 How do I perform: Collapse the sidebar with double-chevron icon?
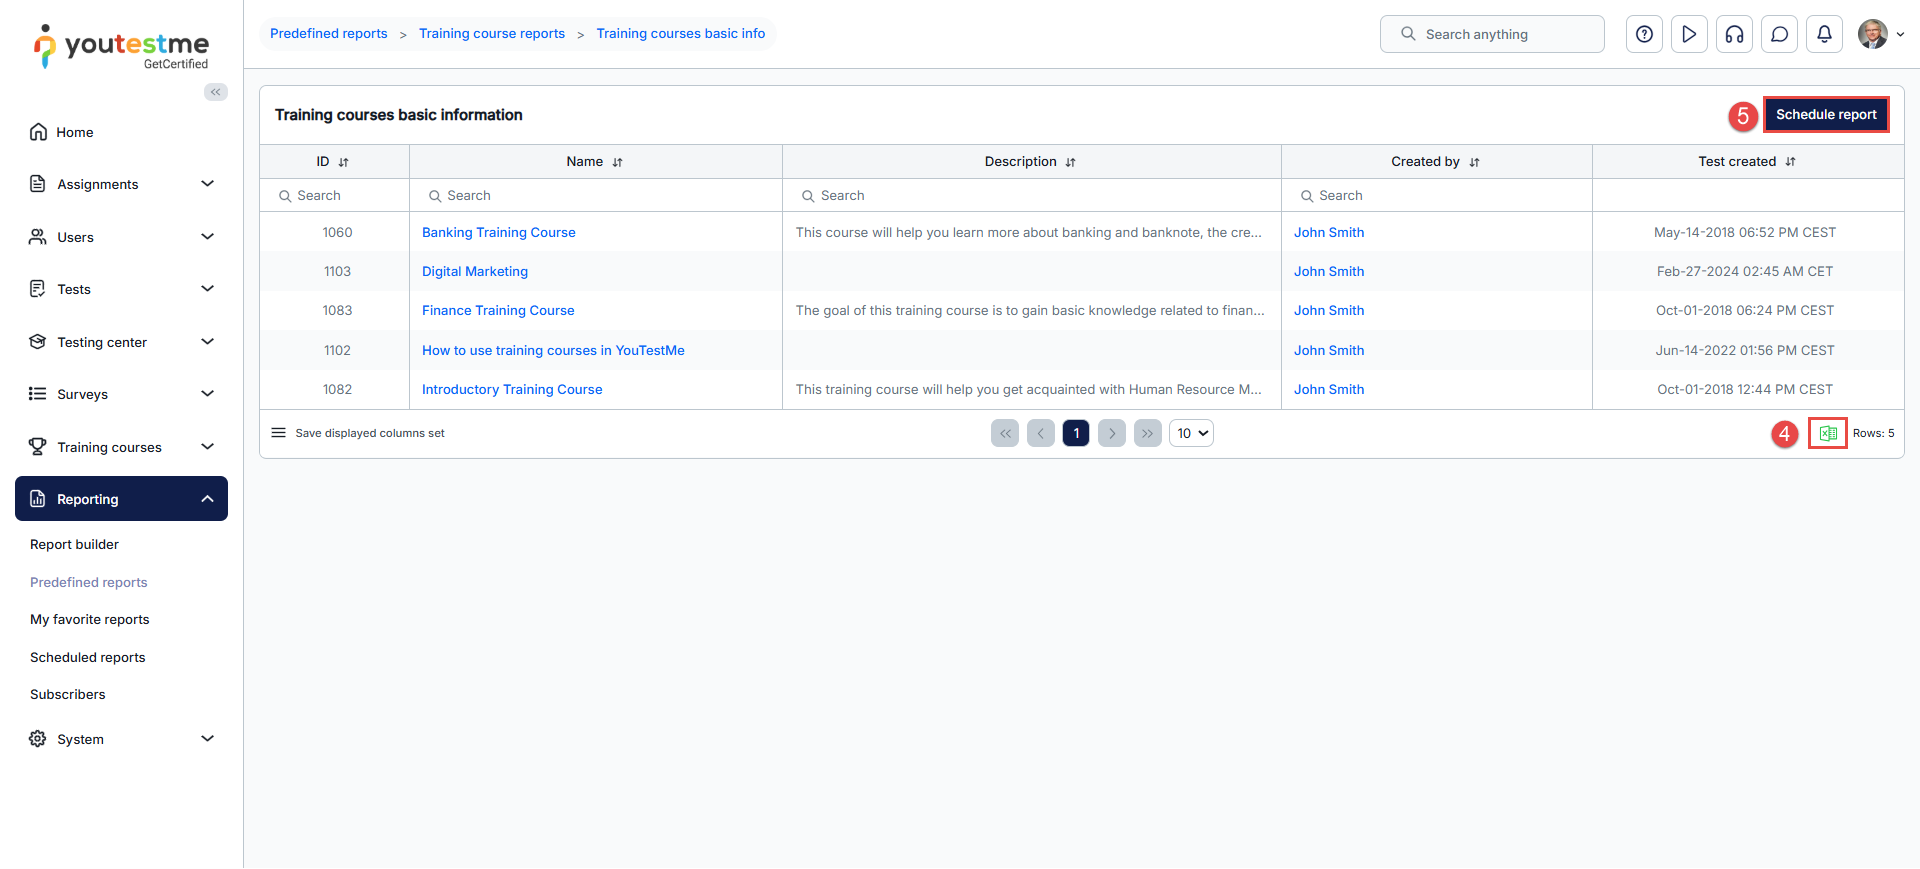pos(216,92)
